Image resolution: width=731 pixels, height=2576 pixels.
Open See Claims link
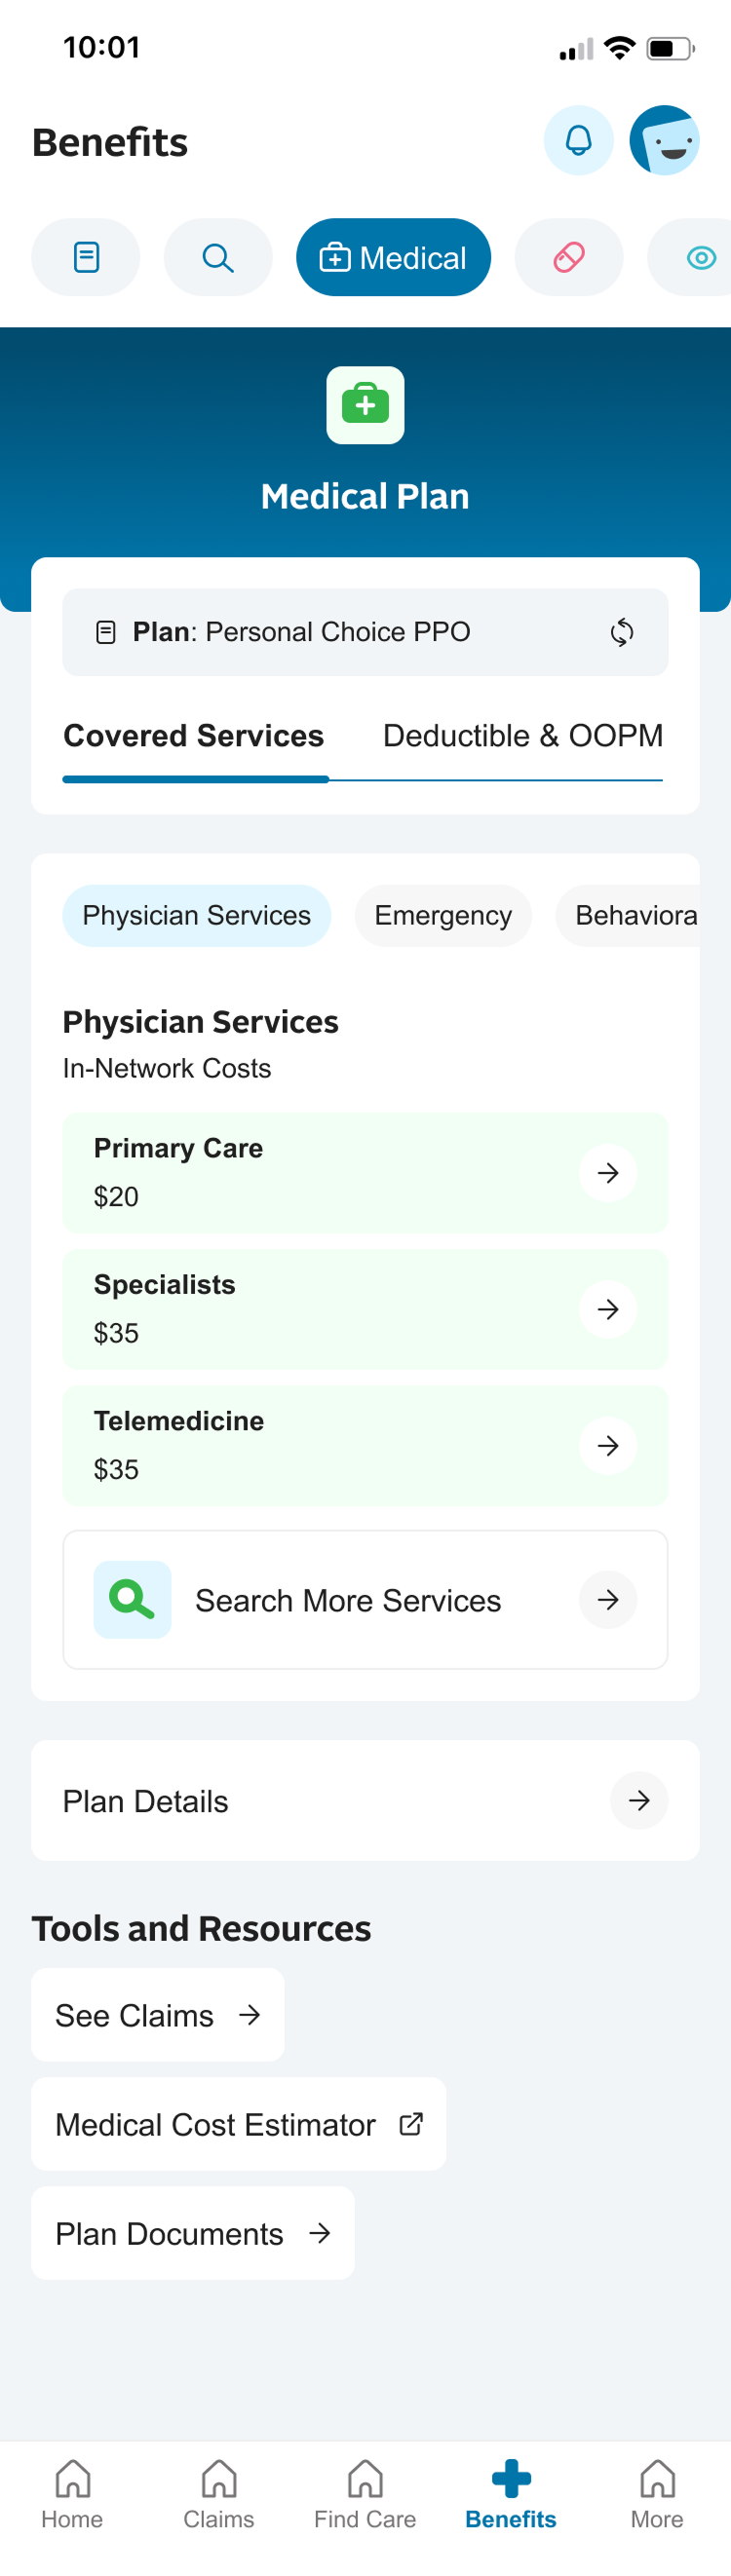point(158,2015)
